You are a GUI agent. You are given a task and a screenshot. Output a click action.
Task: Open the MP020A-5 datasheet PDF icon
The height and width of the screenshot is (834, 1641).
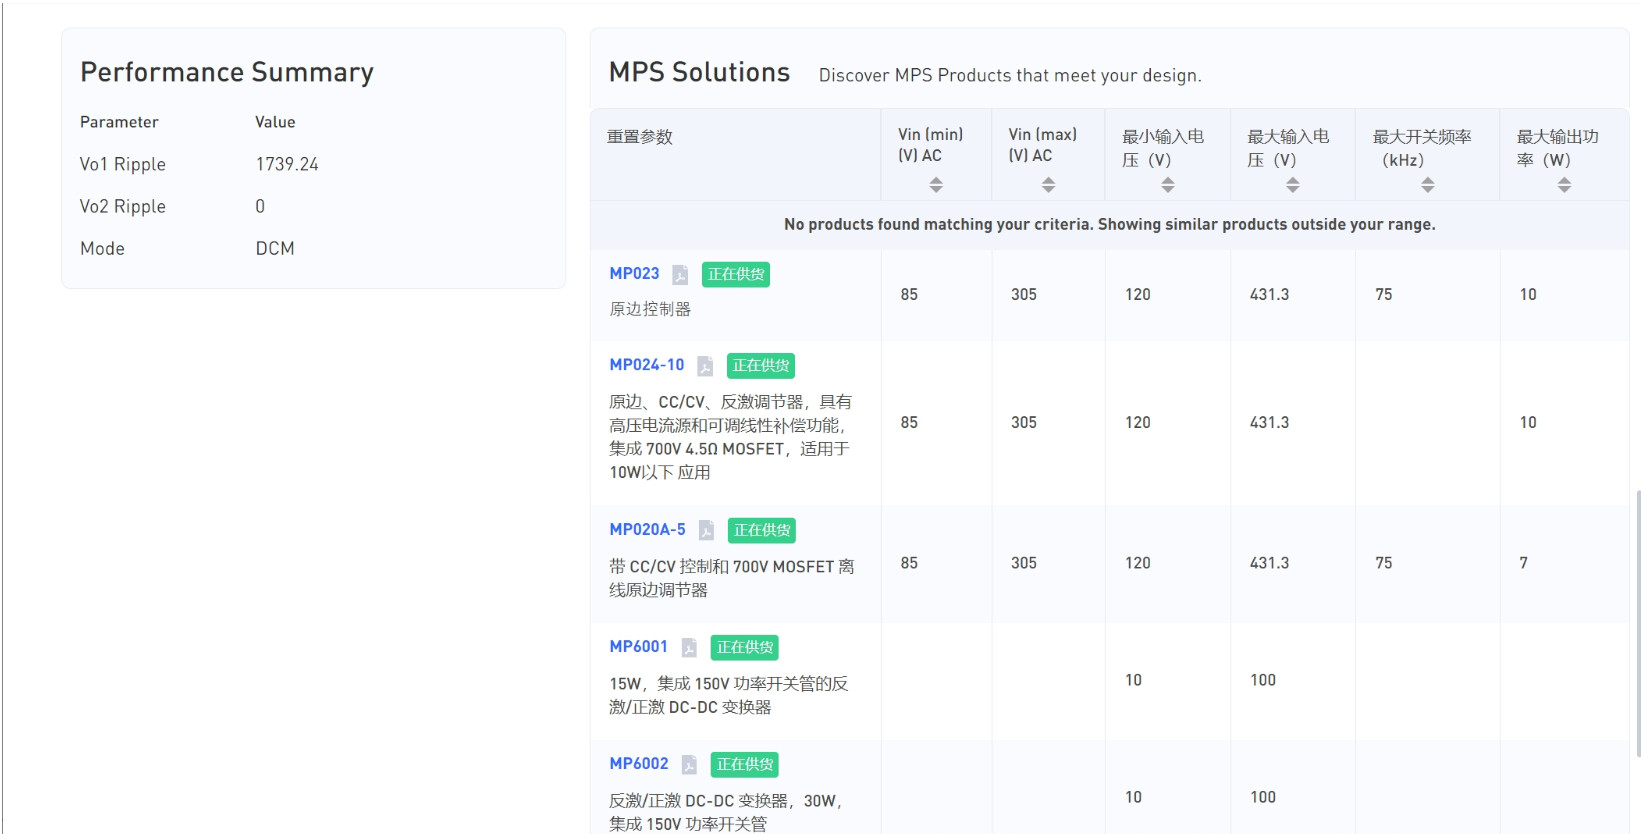click(706, 530)
